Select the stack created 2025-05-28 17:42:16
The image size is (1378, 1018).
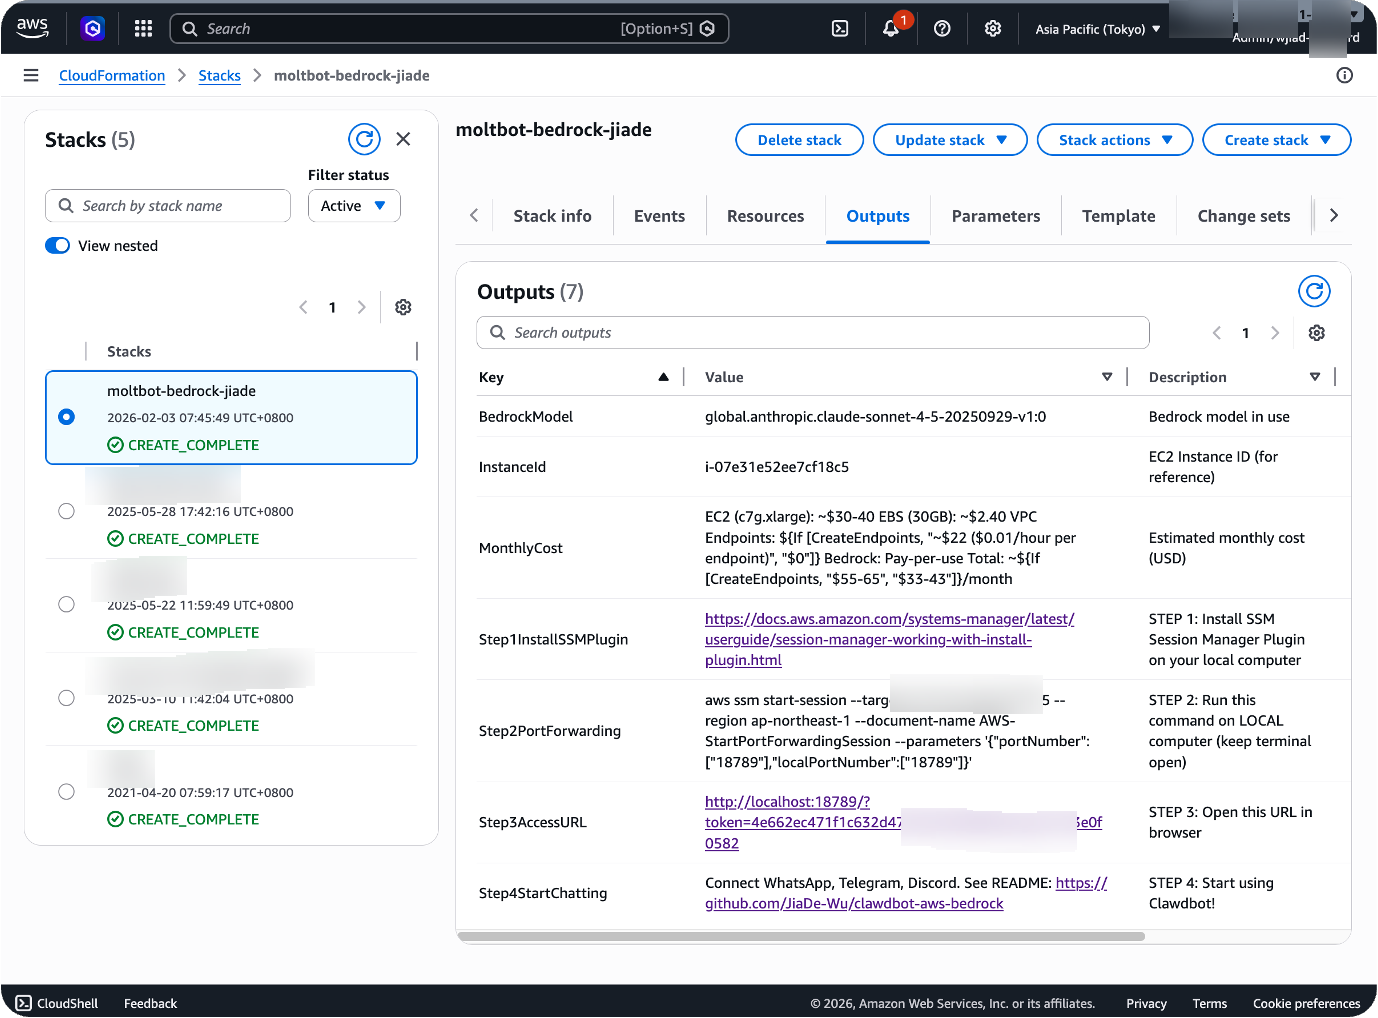pyautogui.click(x=66, y=511)
